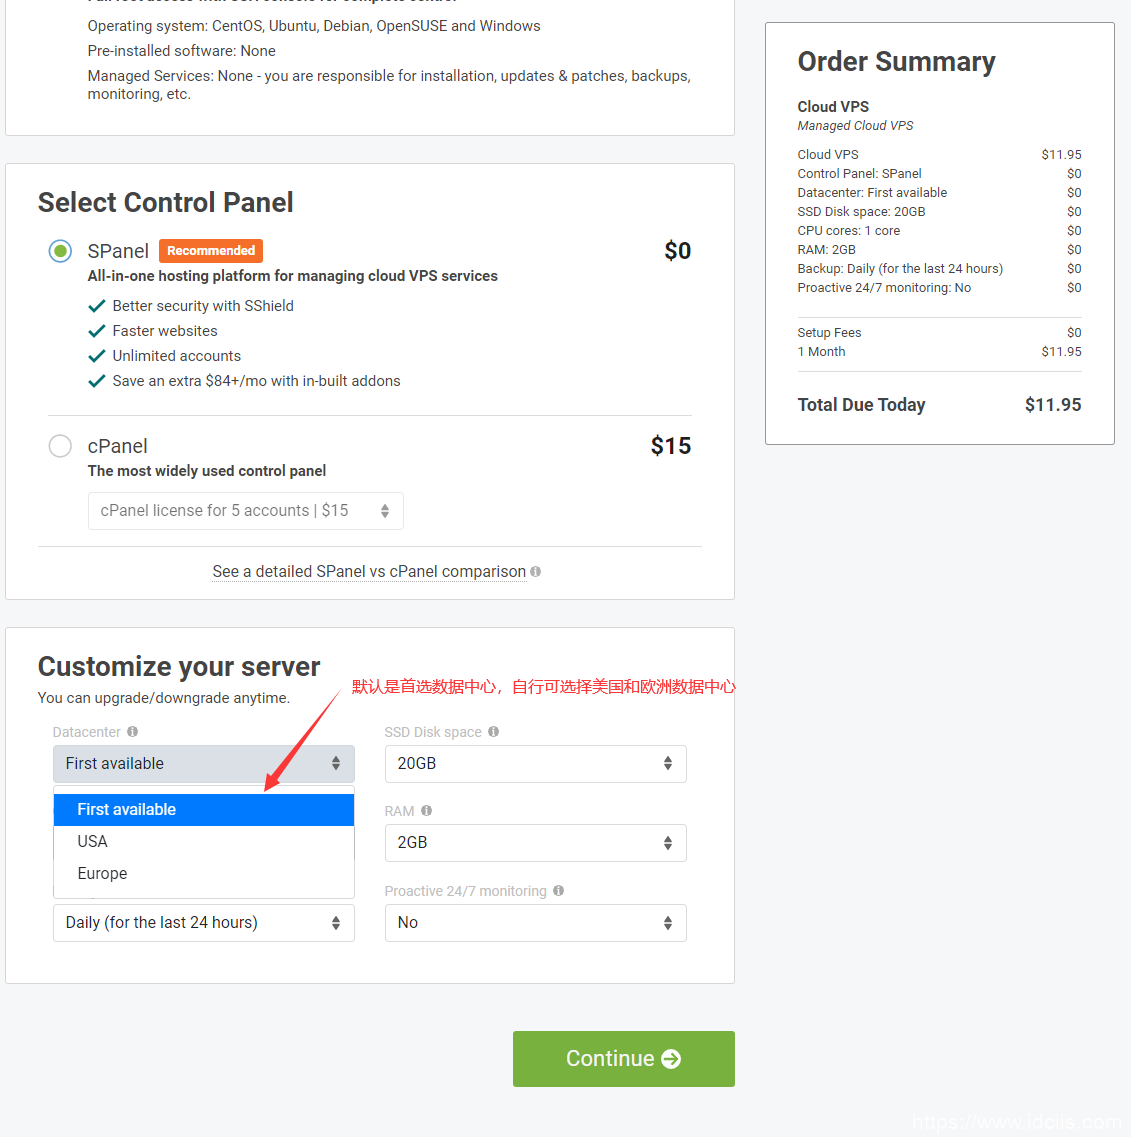Select the SPanel radio button
This screenshot has width=1131, height=1137.
pos(60,251)
